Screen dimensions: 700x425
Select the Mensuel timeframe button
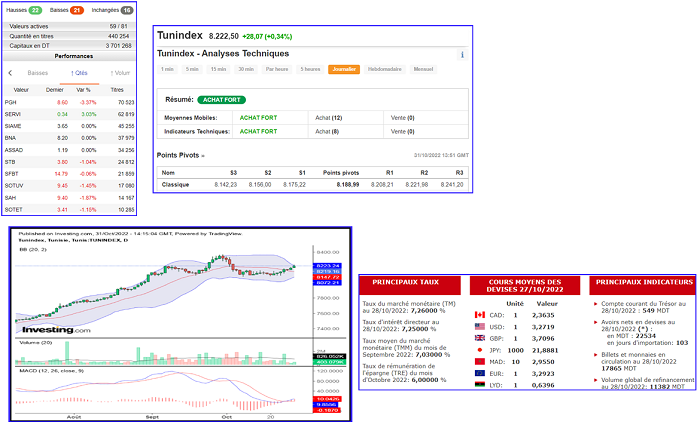(x=423, y=69)
